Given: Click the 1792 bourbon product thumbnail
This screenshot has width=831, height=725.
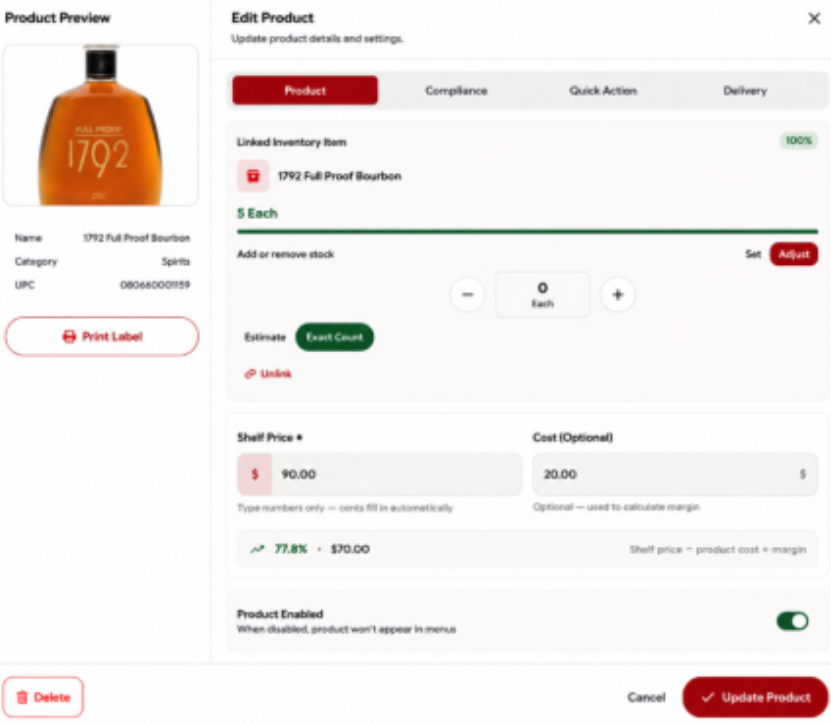Looking at the screenshot, I should click(x=101, y=125).
